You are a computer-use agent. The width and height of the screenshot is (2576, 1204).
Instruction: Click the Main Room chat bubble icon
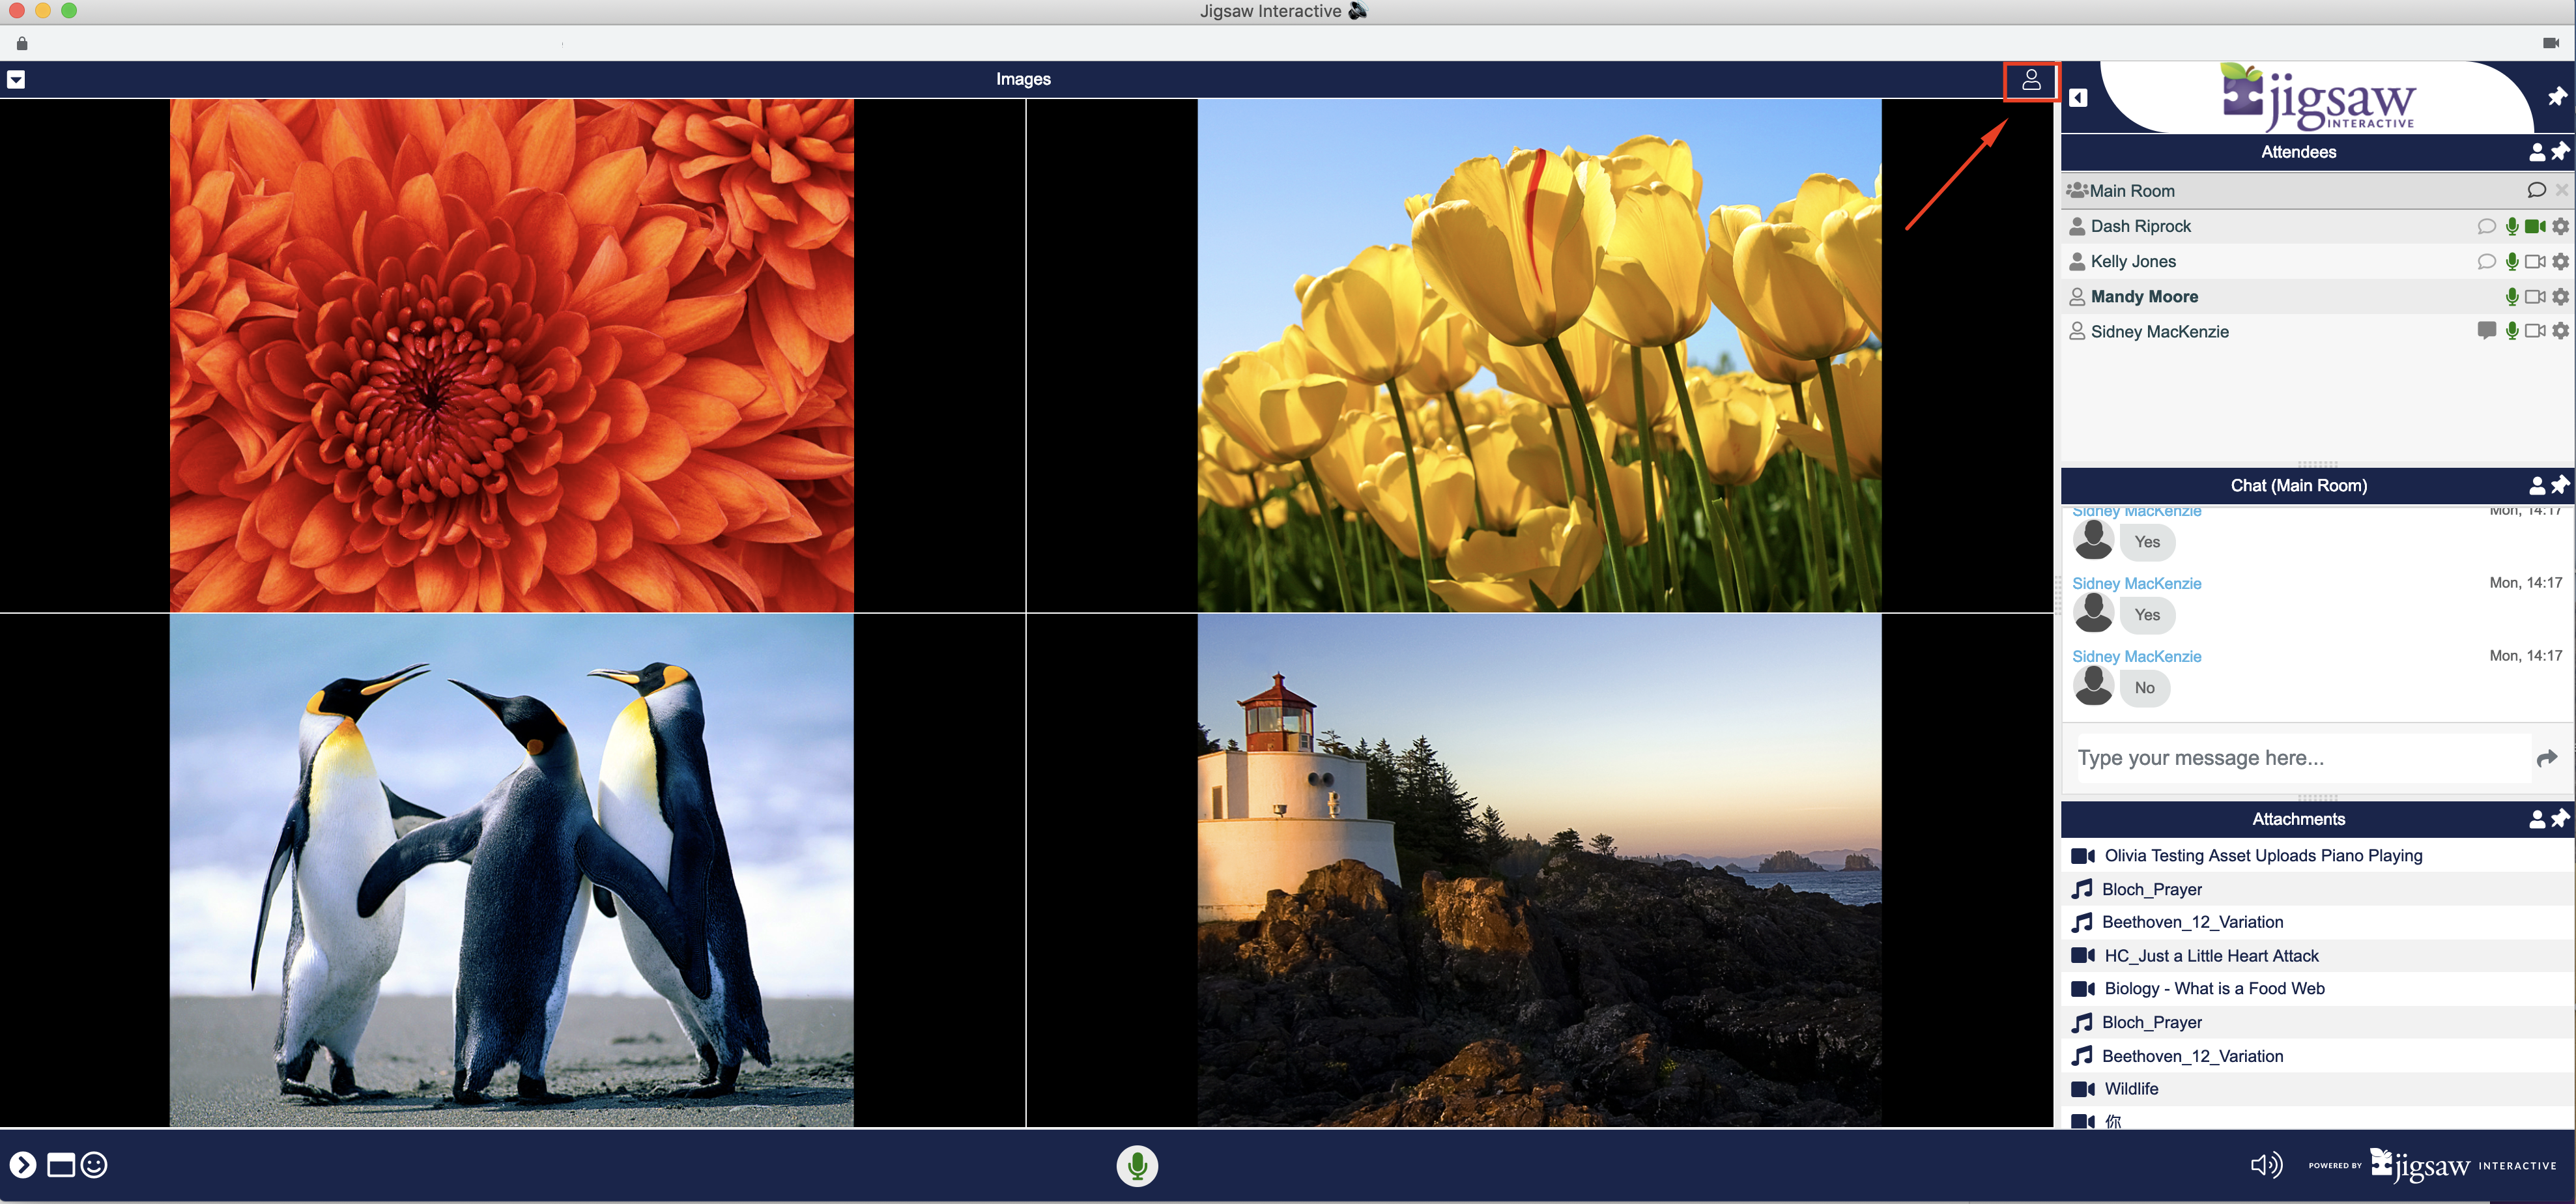[2536, 190]
